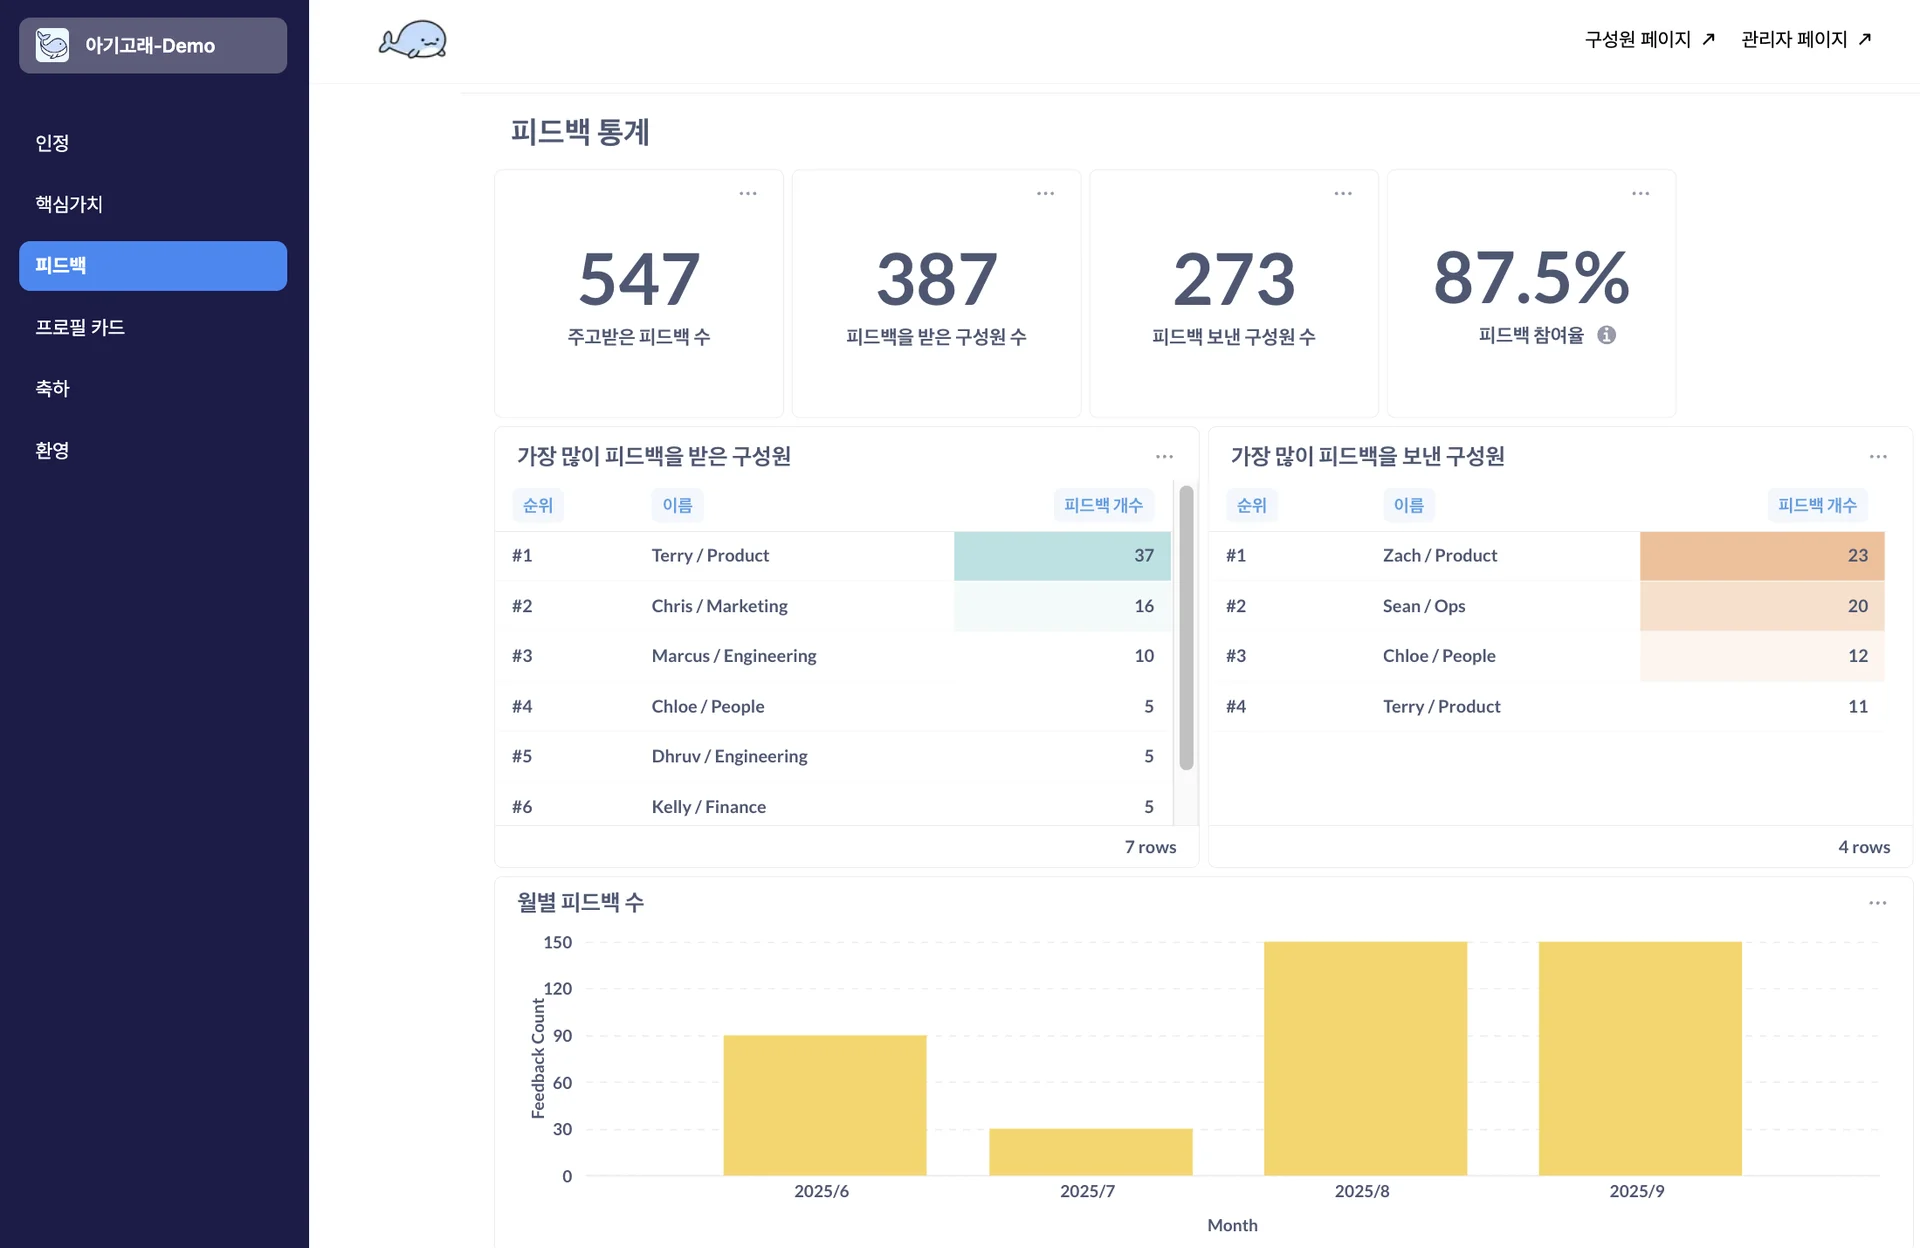Sort received table by 피드백 개수 header
Viewport: 1920px width, 1248px height.
1103,505
